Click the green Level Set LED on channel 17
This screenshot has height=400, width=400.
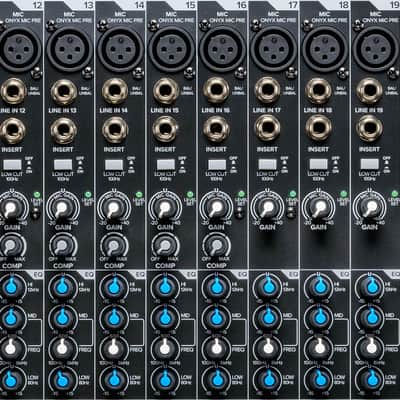tap(292, 194)
